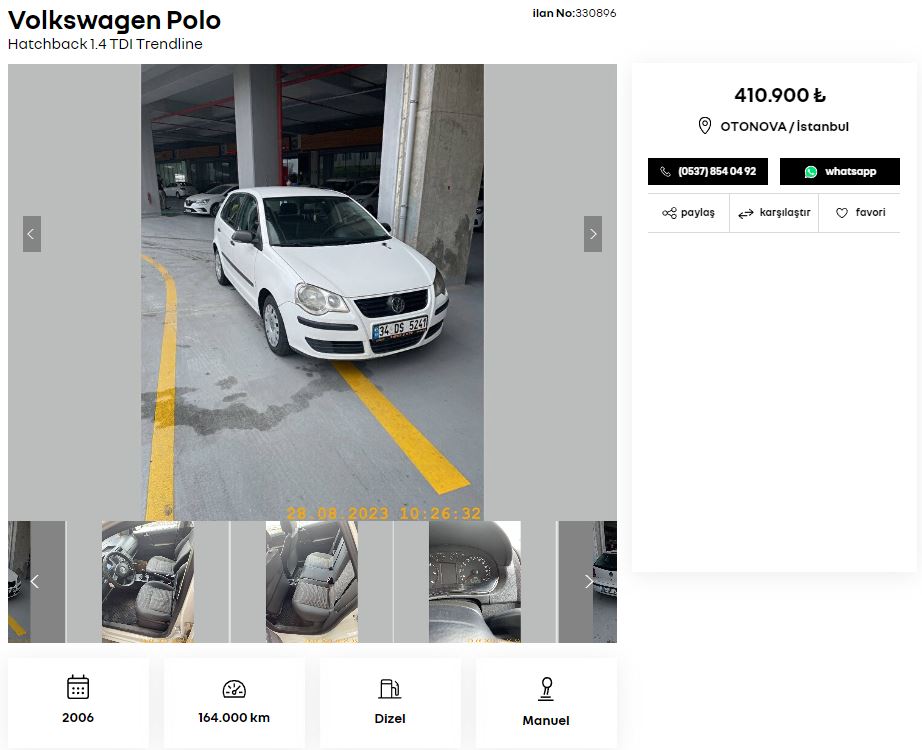The width and height of the screenshot is (922, 750).
Task: Select the 2006 model year value
Action: (x=78, y=718)
